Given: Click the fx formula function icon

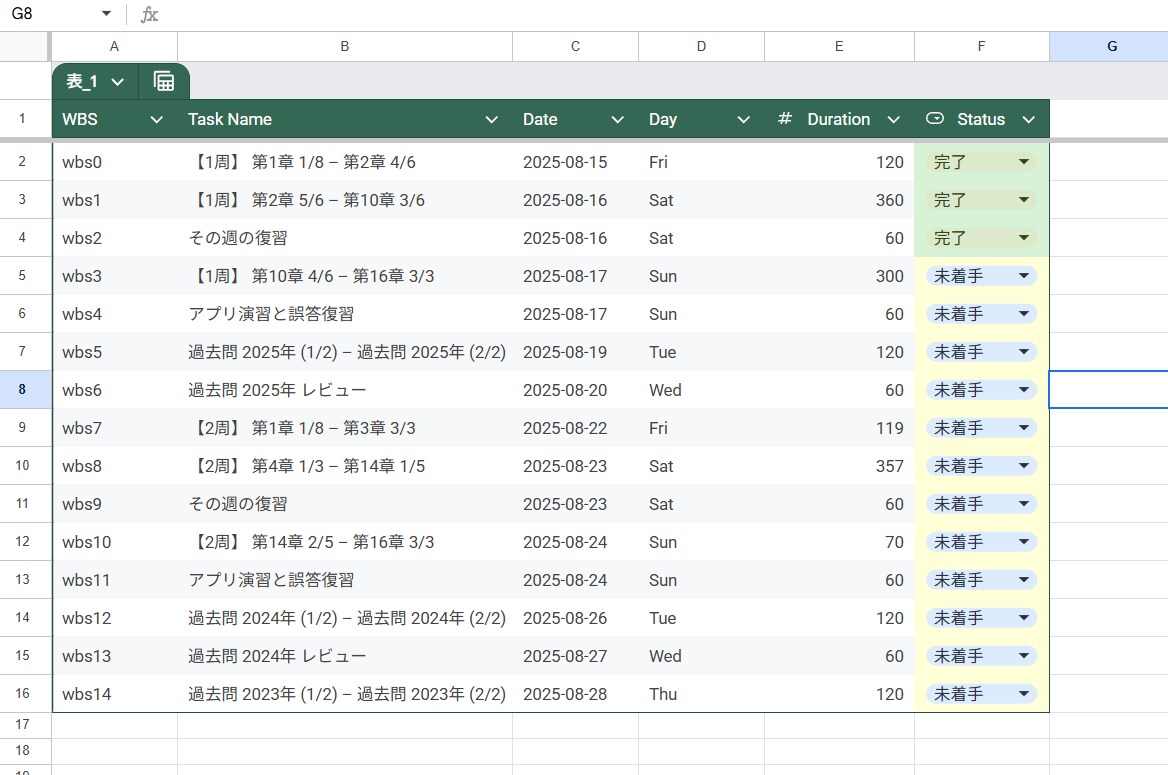Looking at the screenshot, I should click(149, 14).
